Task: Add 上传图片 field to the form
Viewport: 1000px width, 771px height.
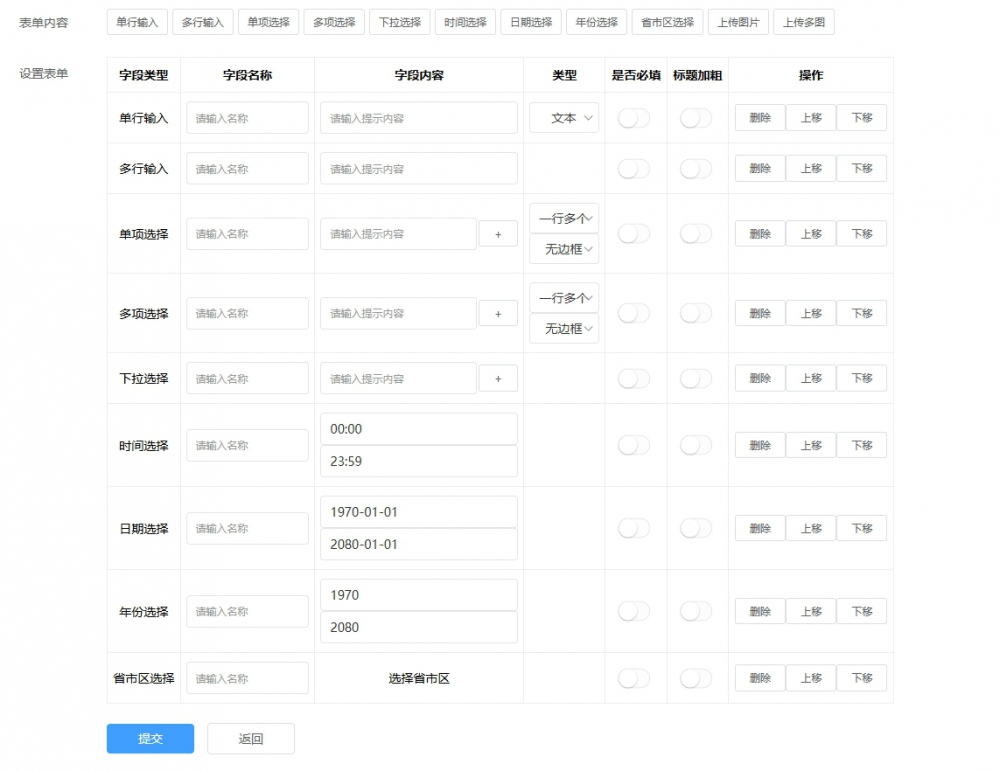Action: [738, 22]
